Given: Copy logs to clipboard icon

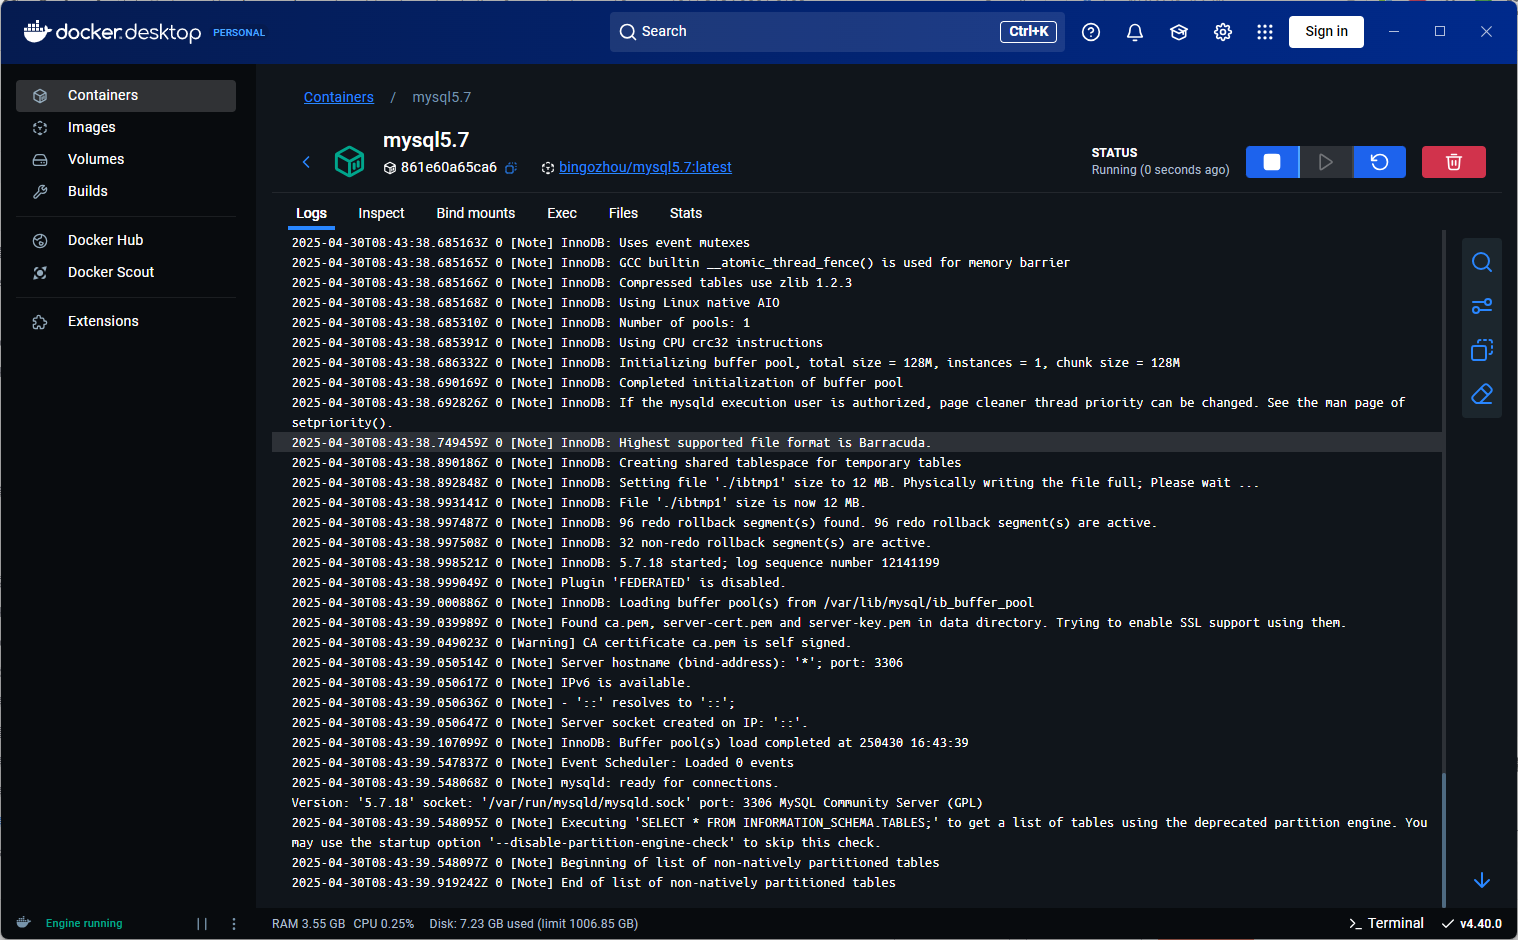Looking at the screenshot, I should 1482,350.
